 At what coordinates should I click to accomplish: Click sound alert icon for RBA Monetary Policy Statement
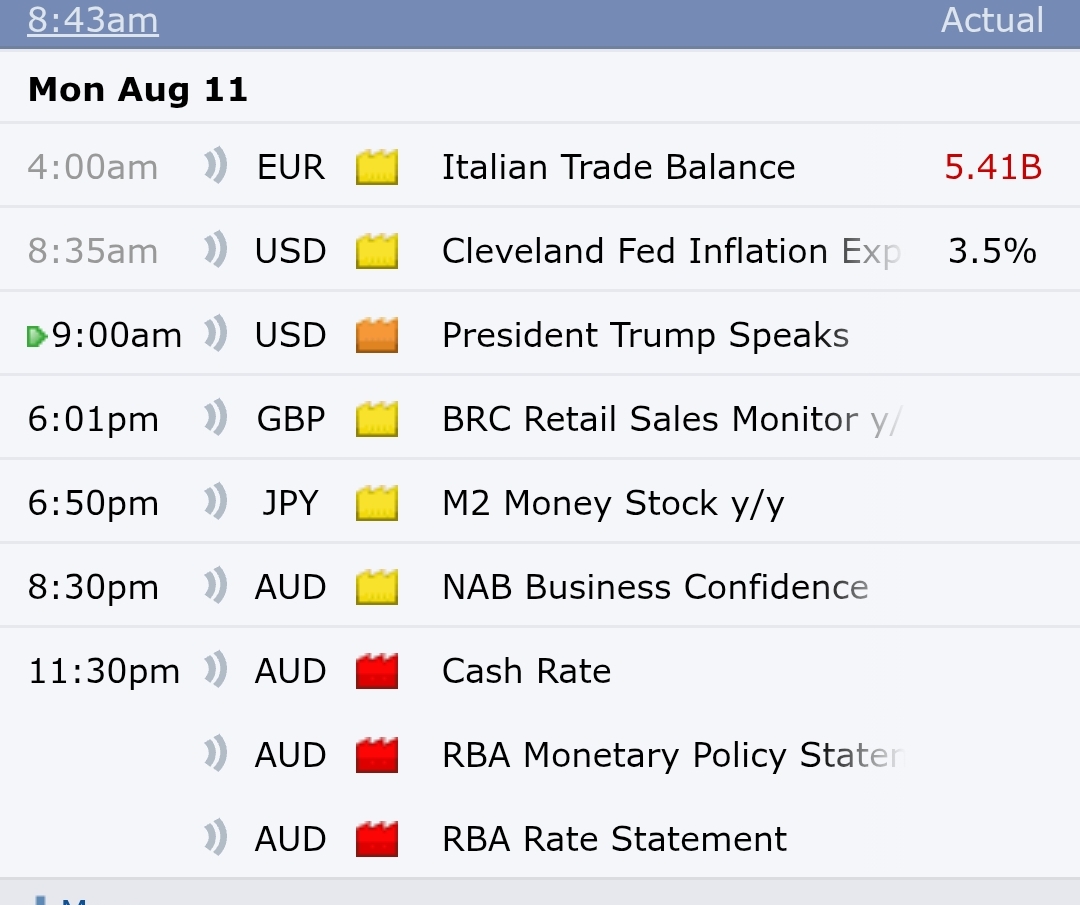tap(216, 755)
